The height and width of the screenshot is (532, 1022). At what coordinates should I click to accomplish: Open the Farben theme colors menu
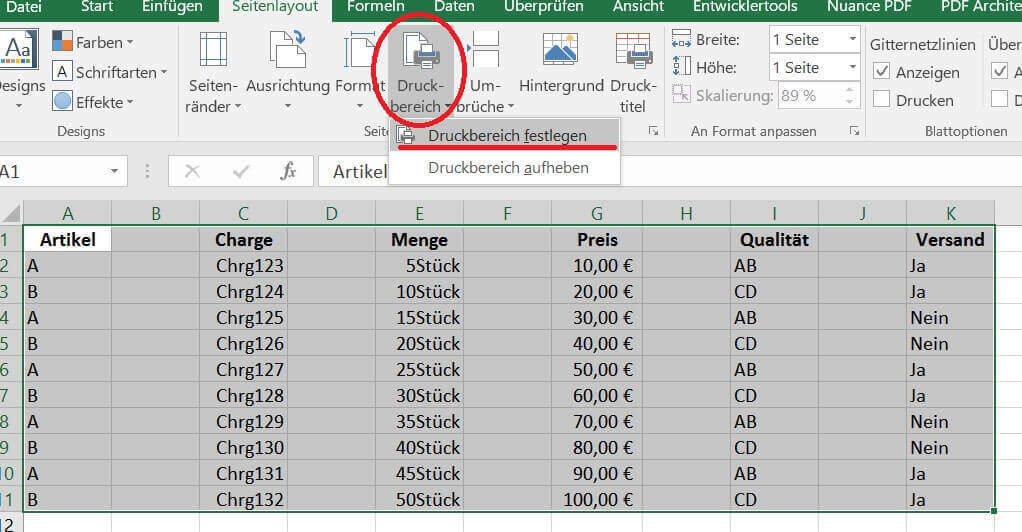[93, 42]
